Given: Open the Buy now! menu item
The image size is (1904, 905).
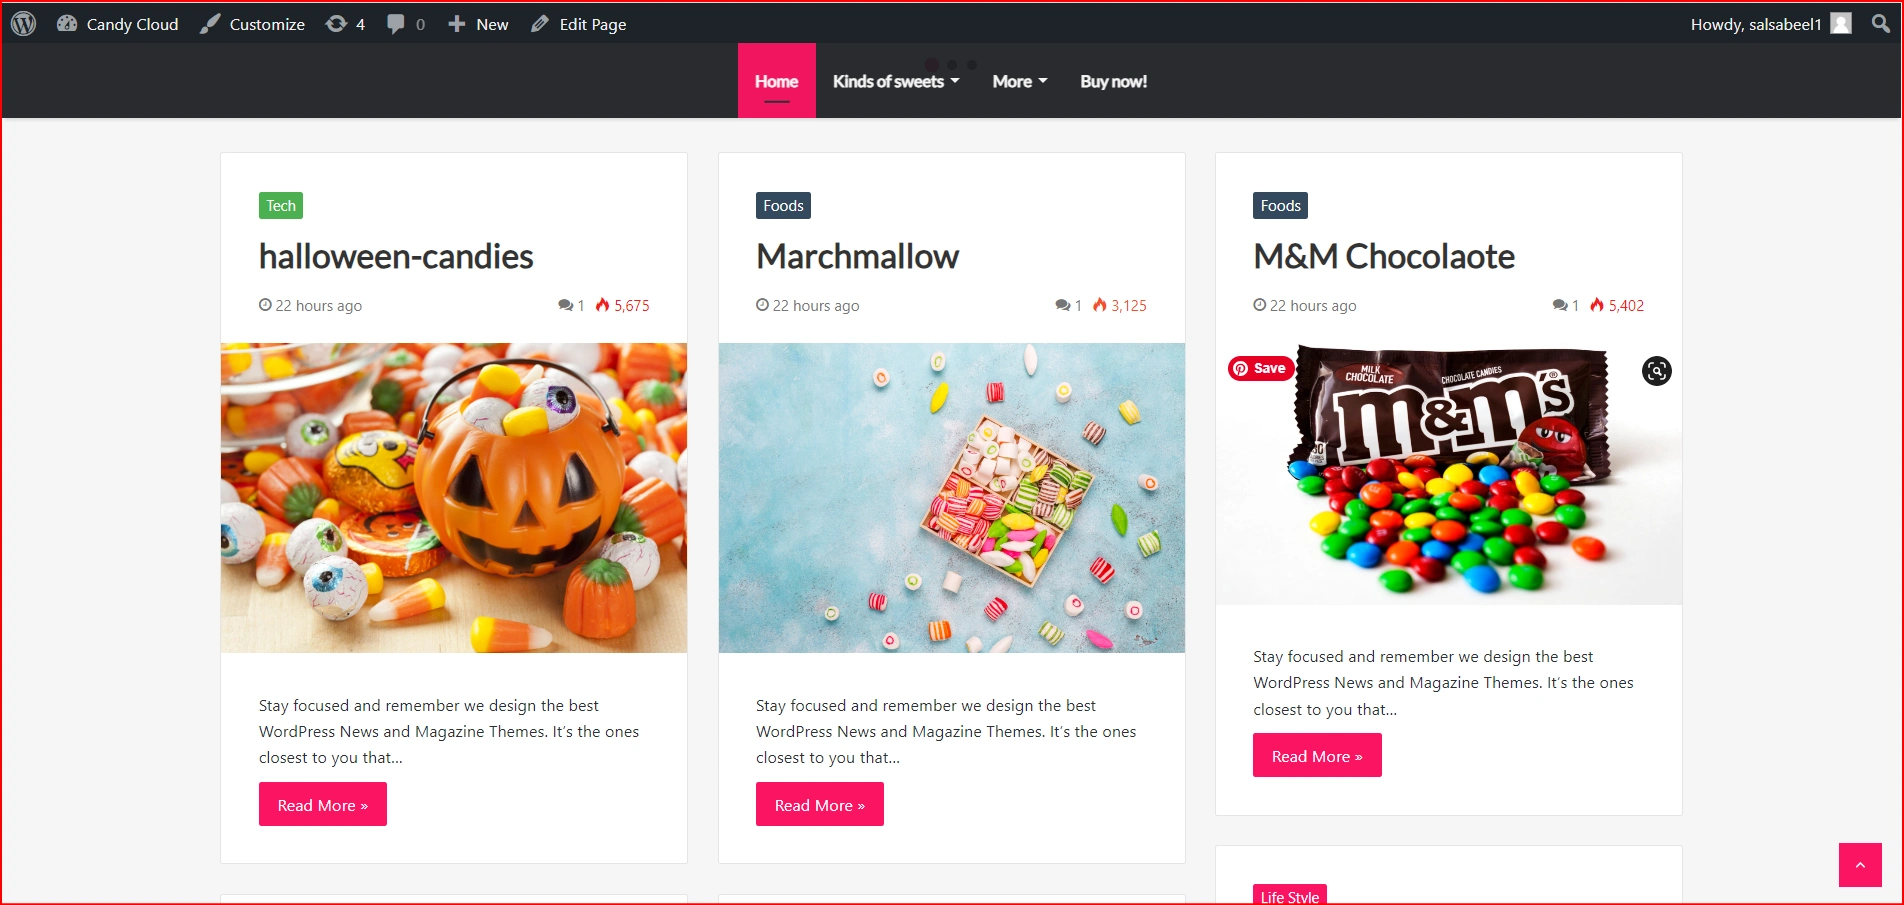Looking at the screenshot, I should [x=1113, y=81].
